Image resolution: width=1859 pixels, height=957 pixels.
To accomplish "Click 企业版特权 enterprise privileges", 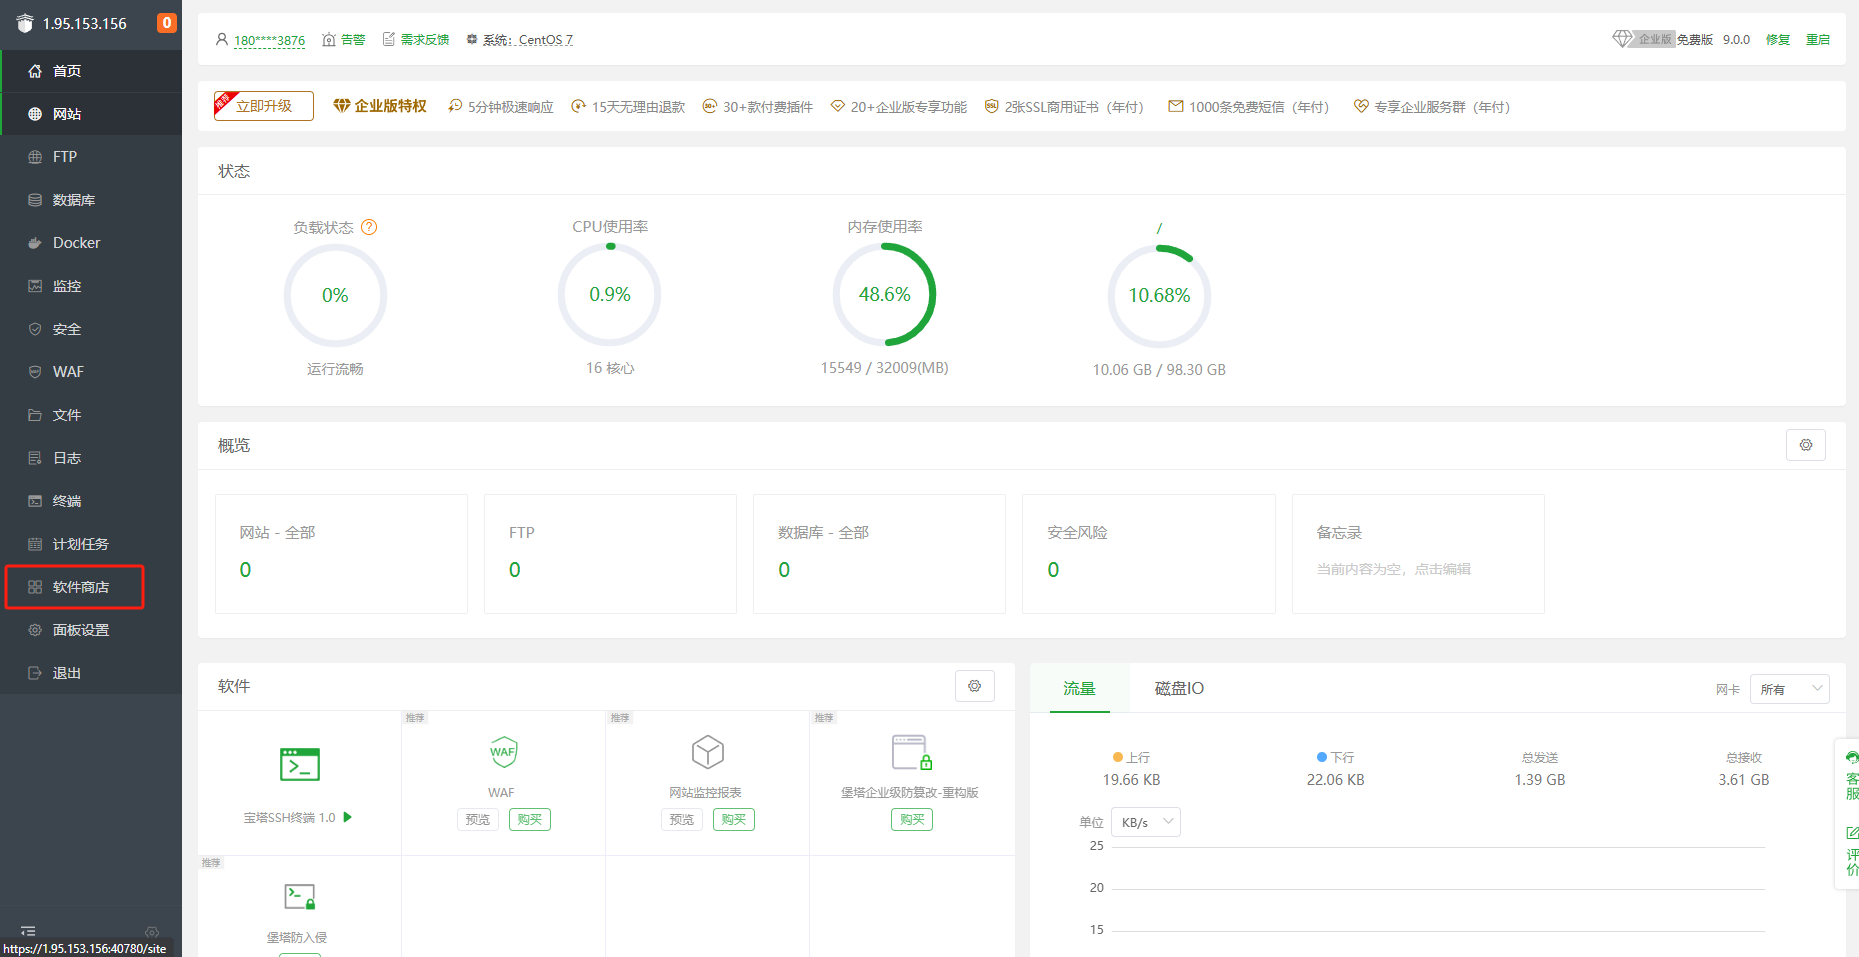I will (x=380, y=106).
